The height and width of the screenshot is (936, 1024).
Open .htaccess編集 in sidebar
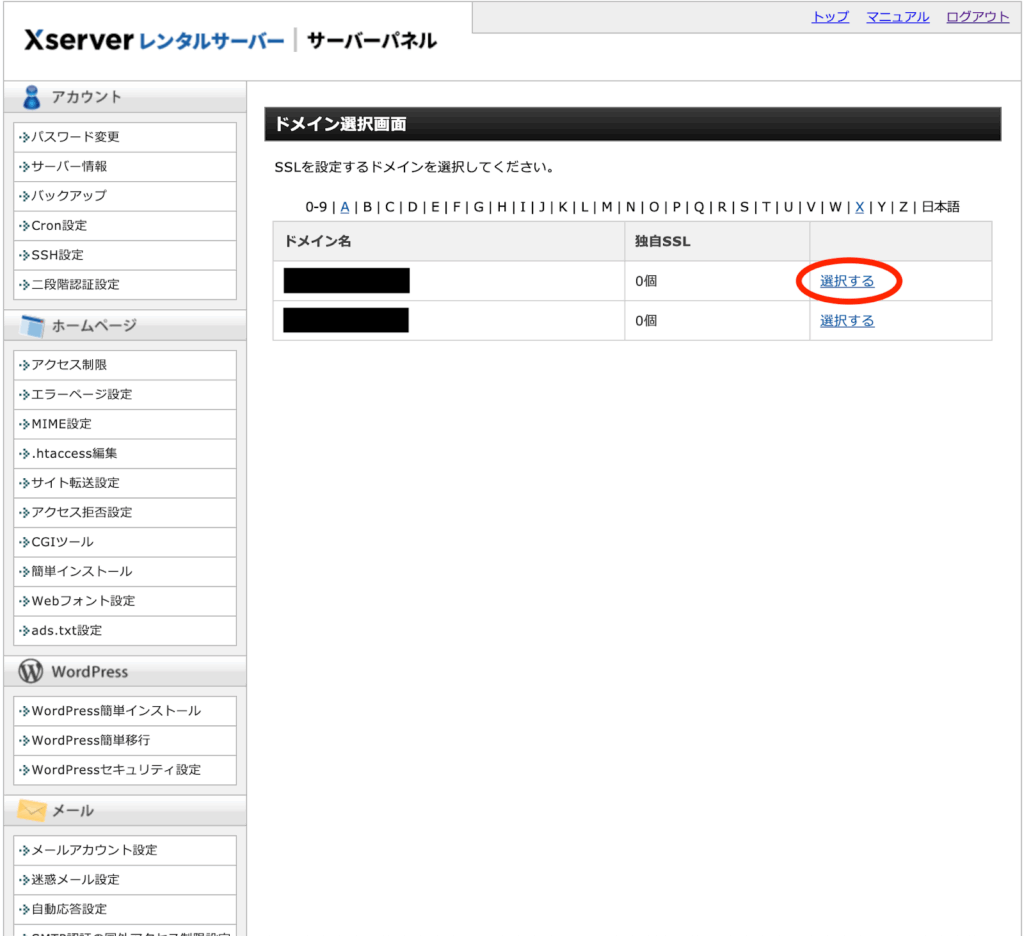pos(74,453)
